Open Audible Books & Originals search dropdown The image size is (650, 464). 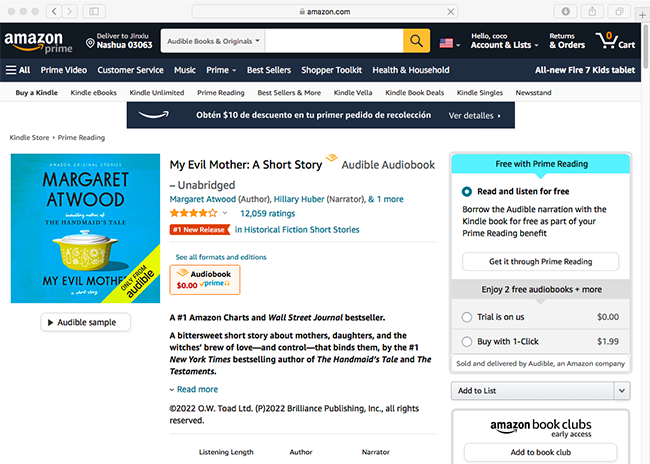(212, 41)
